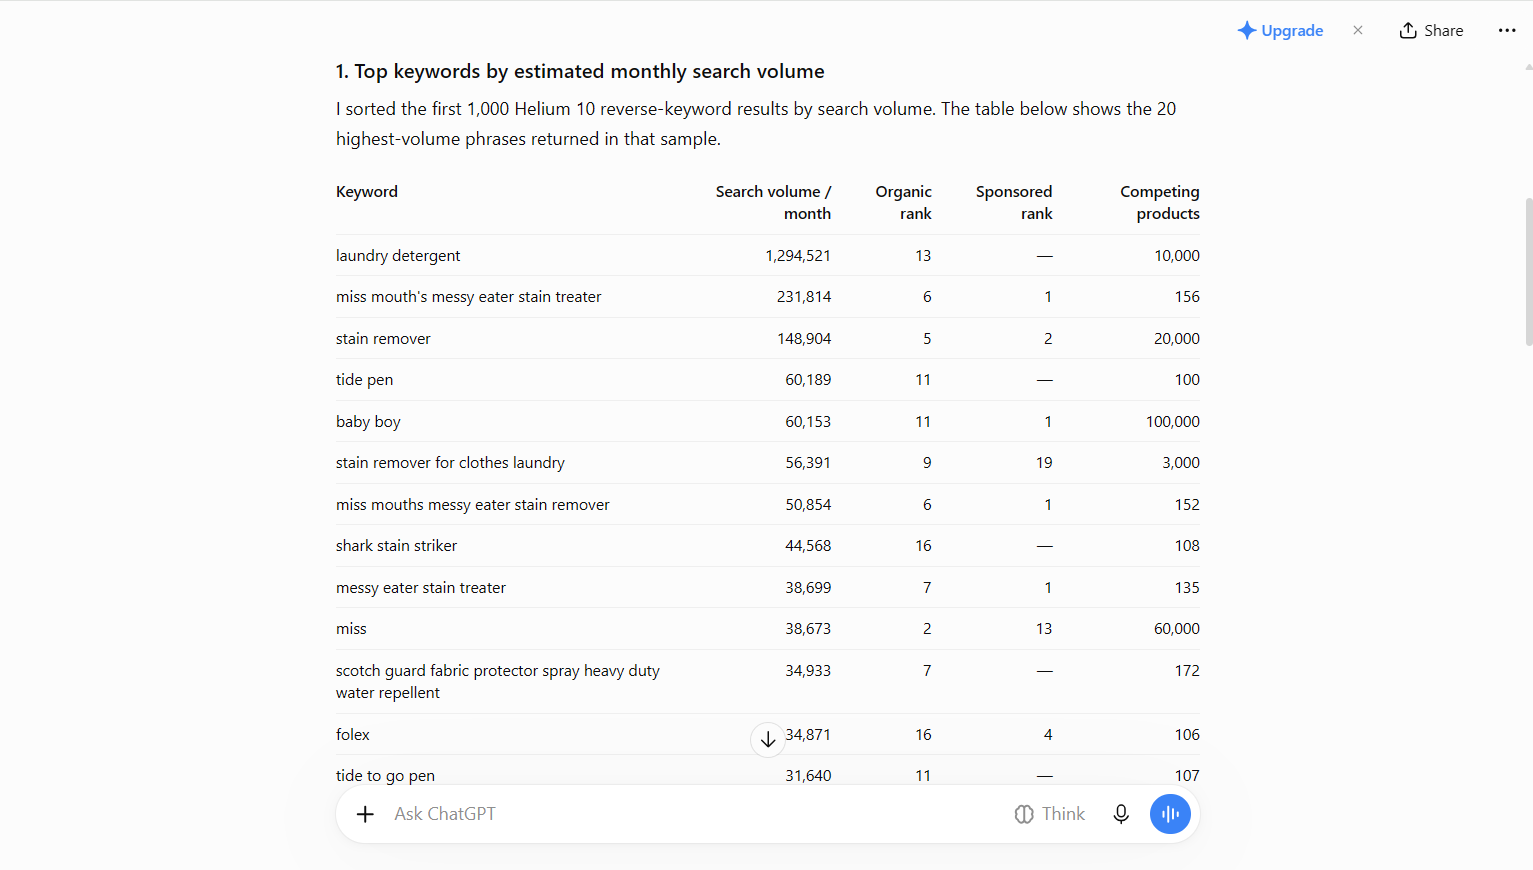Click the 'scotch guard fabric protector spray' keyword

pyautogui.click(x=498, y=681)
